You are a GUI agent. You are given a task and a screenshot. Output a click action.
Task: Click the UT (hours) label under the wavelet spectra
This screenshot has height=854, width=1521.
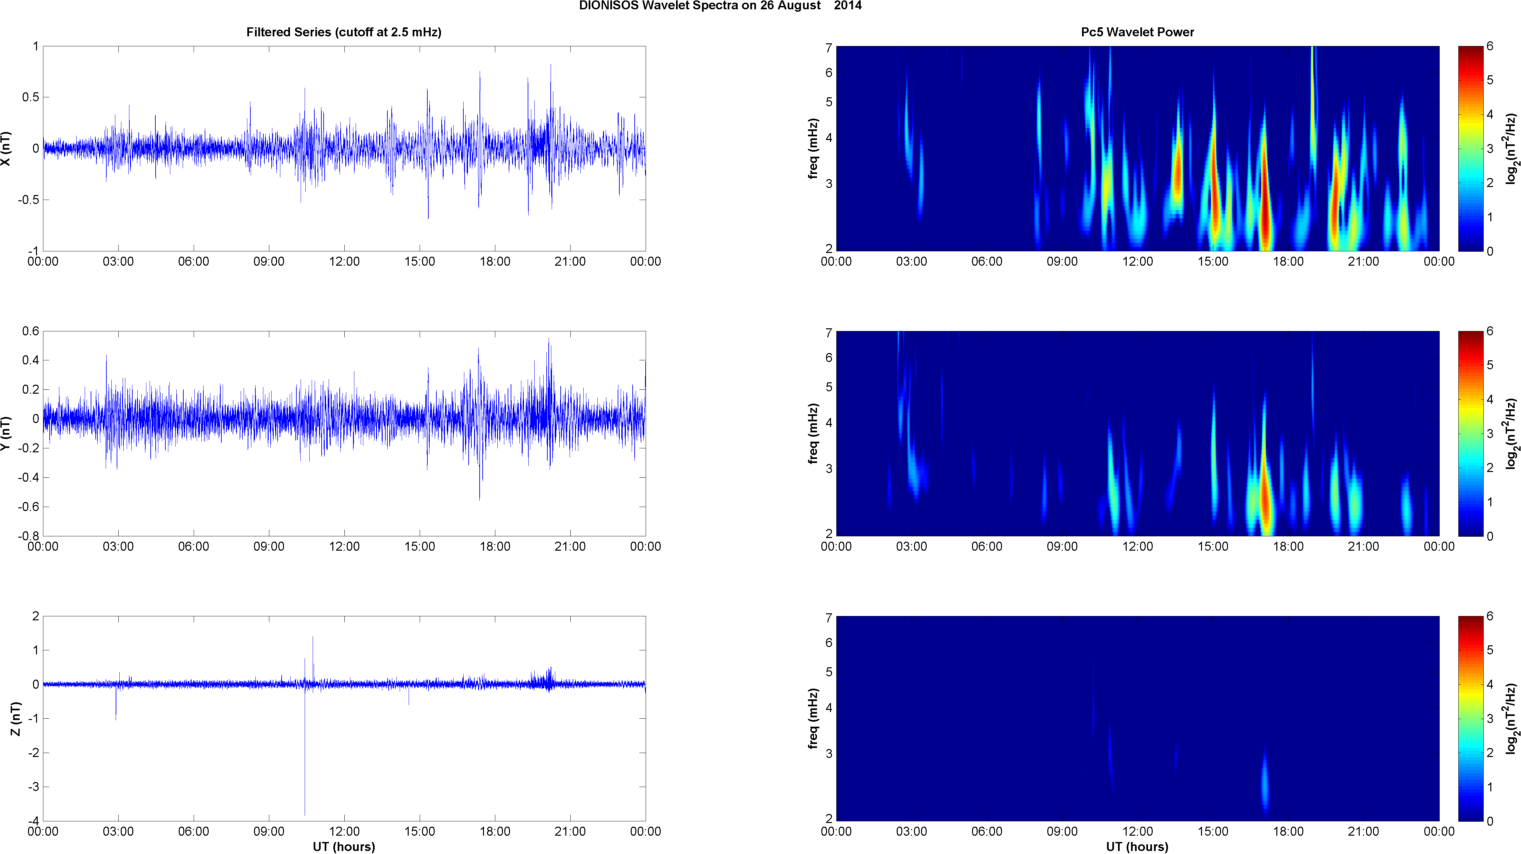(x=1137, y=846)
